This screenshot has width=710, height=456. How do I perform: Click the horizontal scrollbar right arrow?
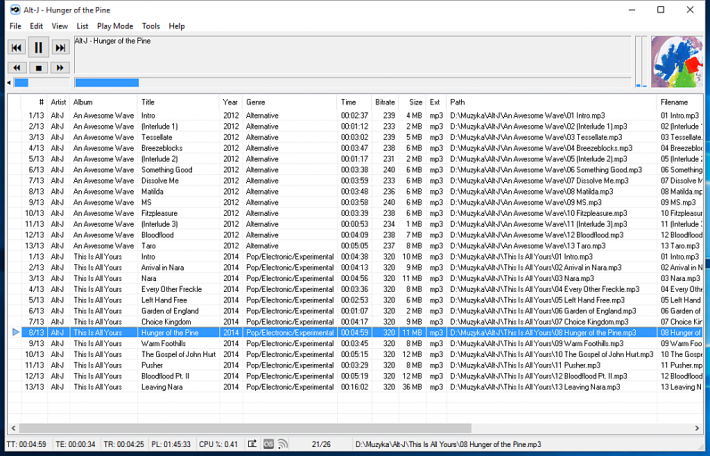coord(697,428)
